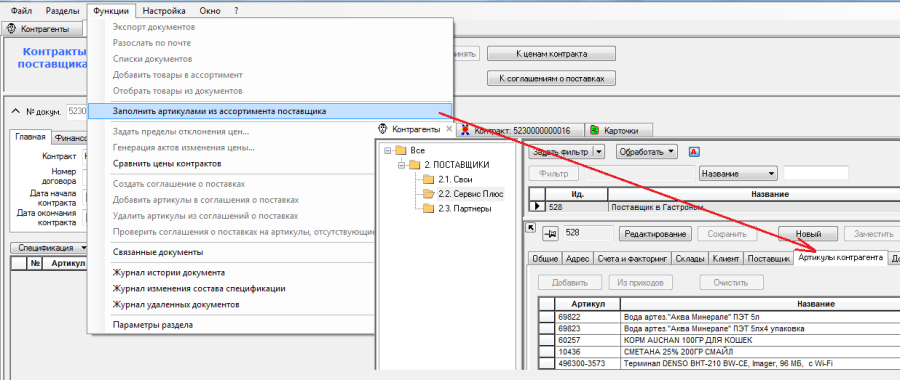900x380 pixels.
Task: Select row Терминал DENSO BHT-210 BW-CE
Action: coord(719,363)
